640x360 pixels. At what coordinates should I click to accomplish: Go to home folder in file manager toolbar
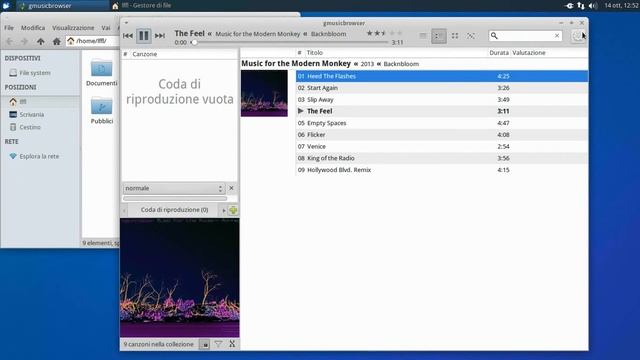point(57,41)
